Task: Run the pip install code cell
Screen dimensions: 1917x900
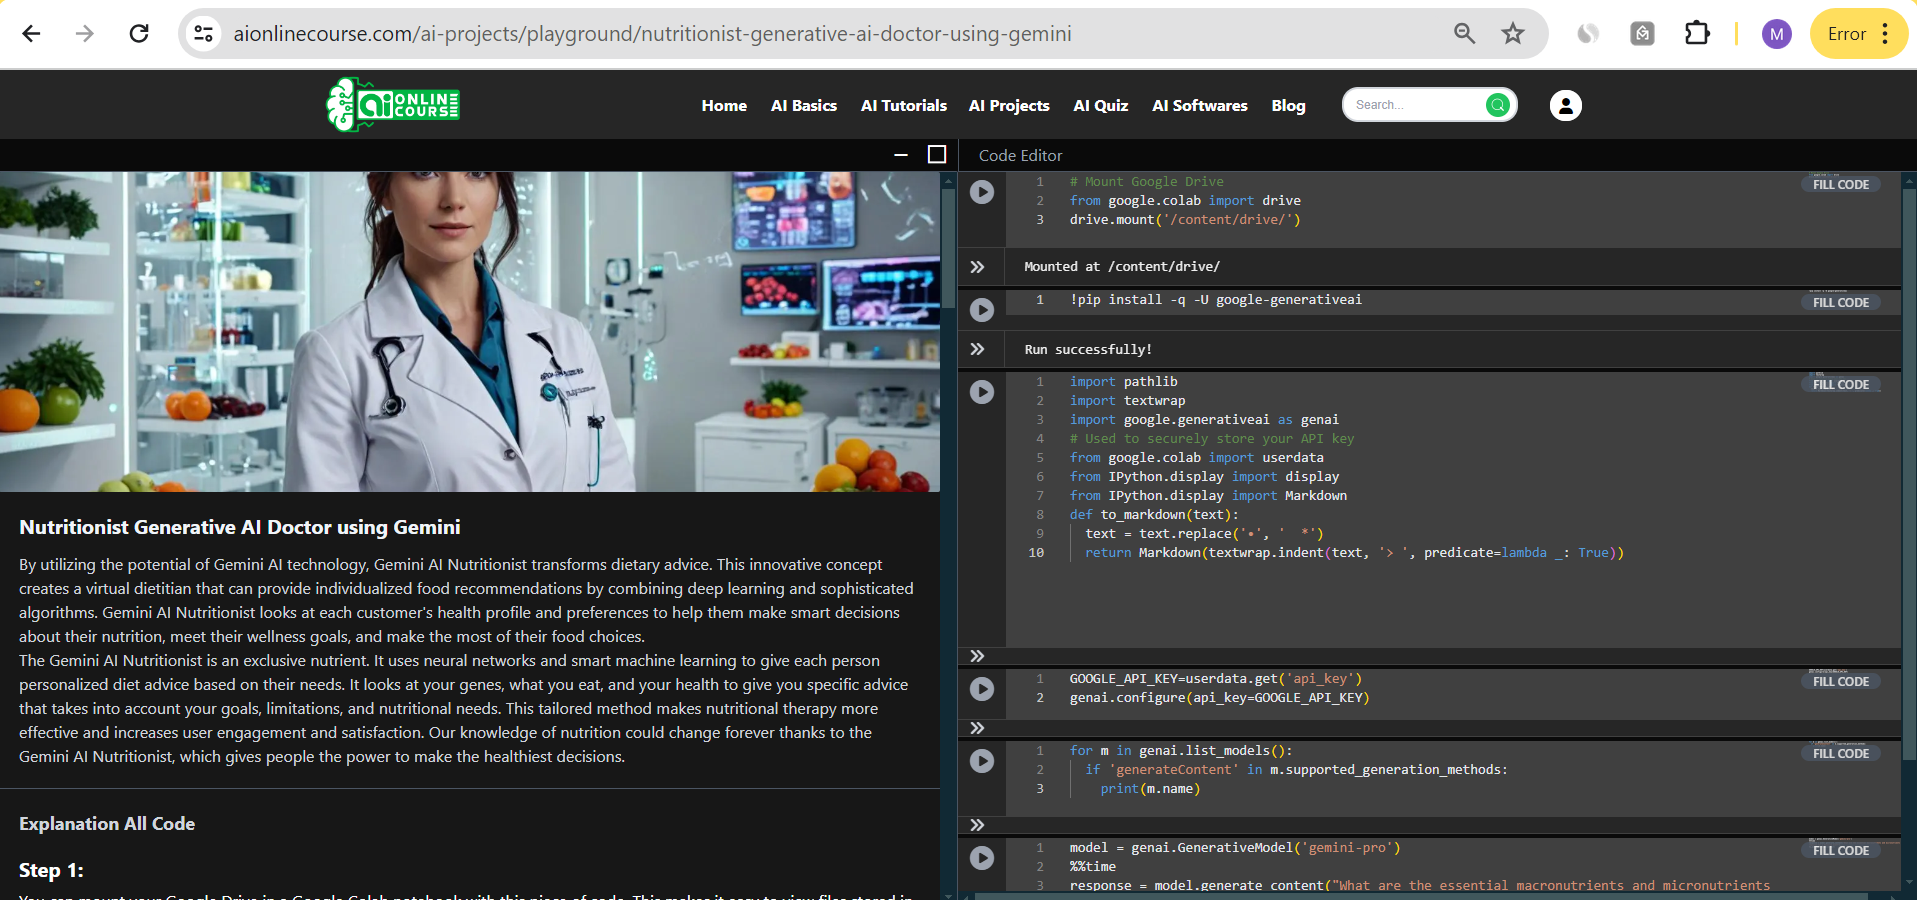Action: (x=982, y=310)
